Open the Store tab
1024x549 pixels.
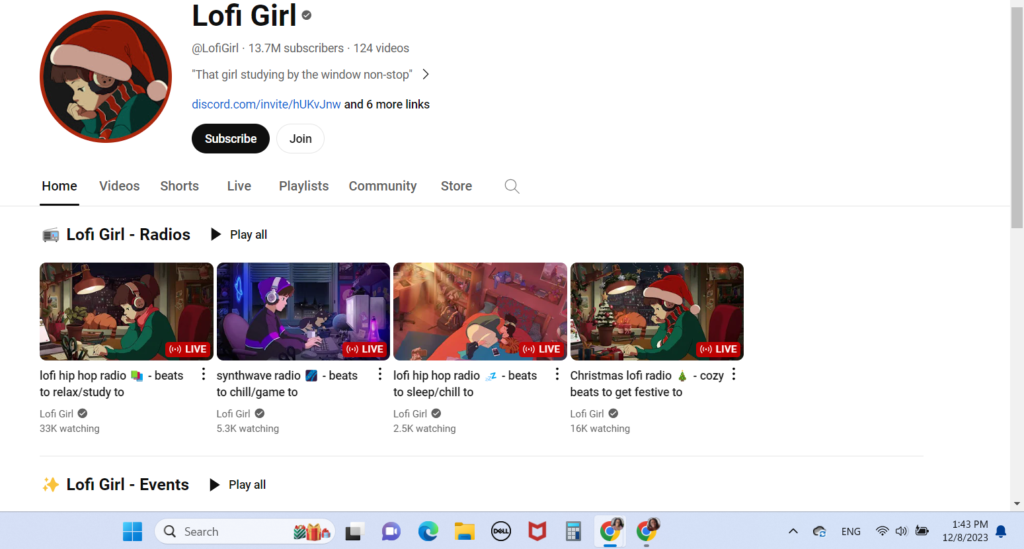click(456, 186)
